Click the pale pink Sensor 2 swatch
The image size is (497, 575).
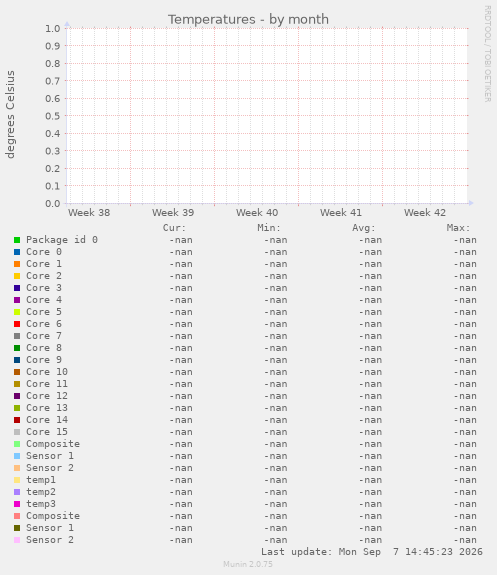(x=17, y=540)
